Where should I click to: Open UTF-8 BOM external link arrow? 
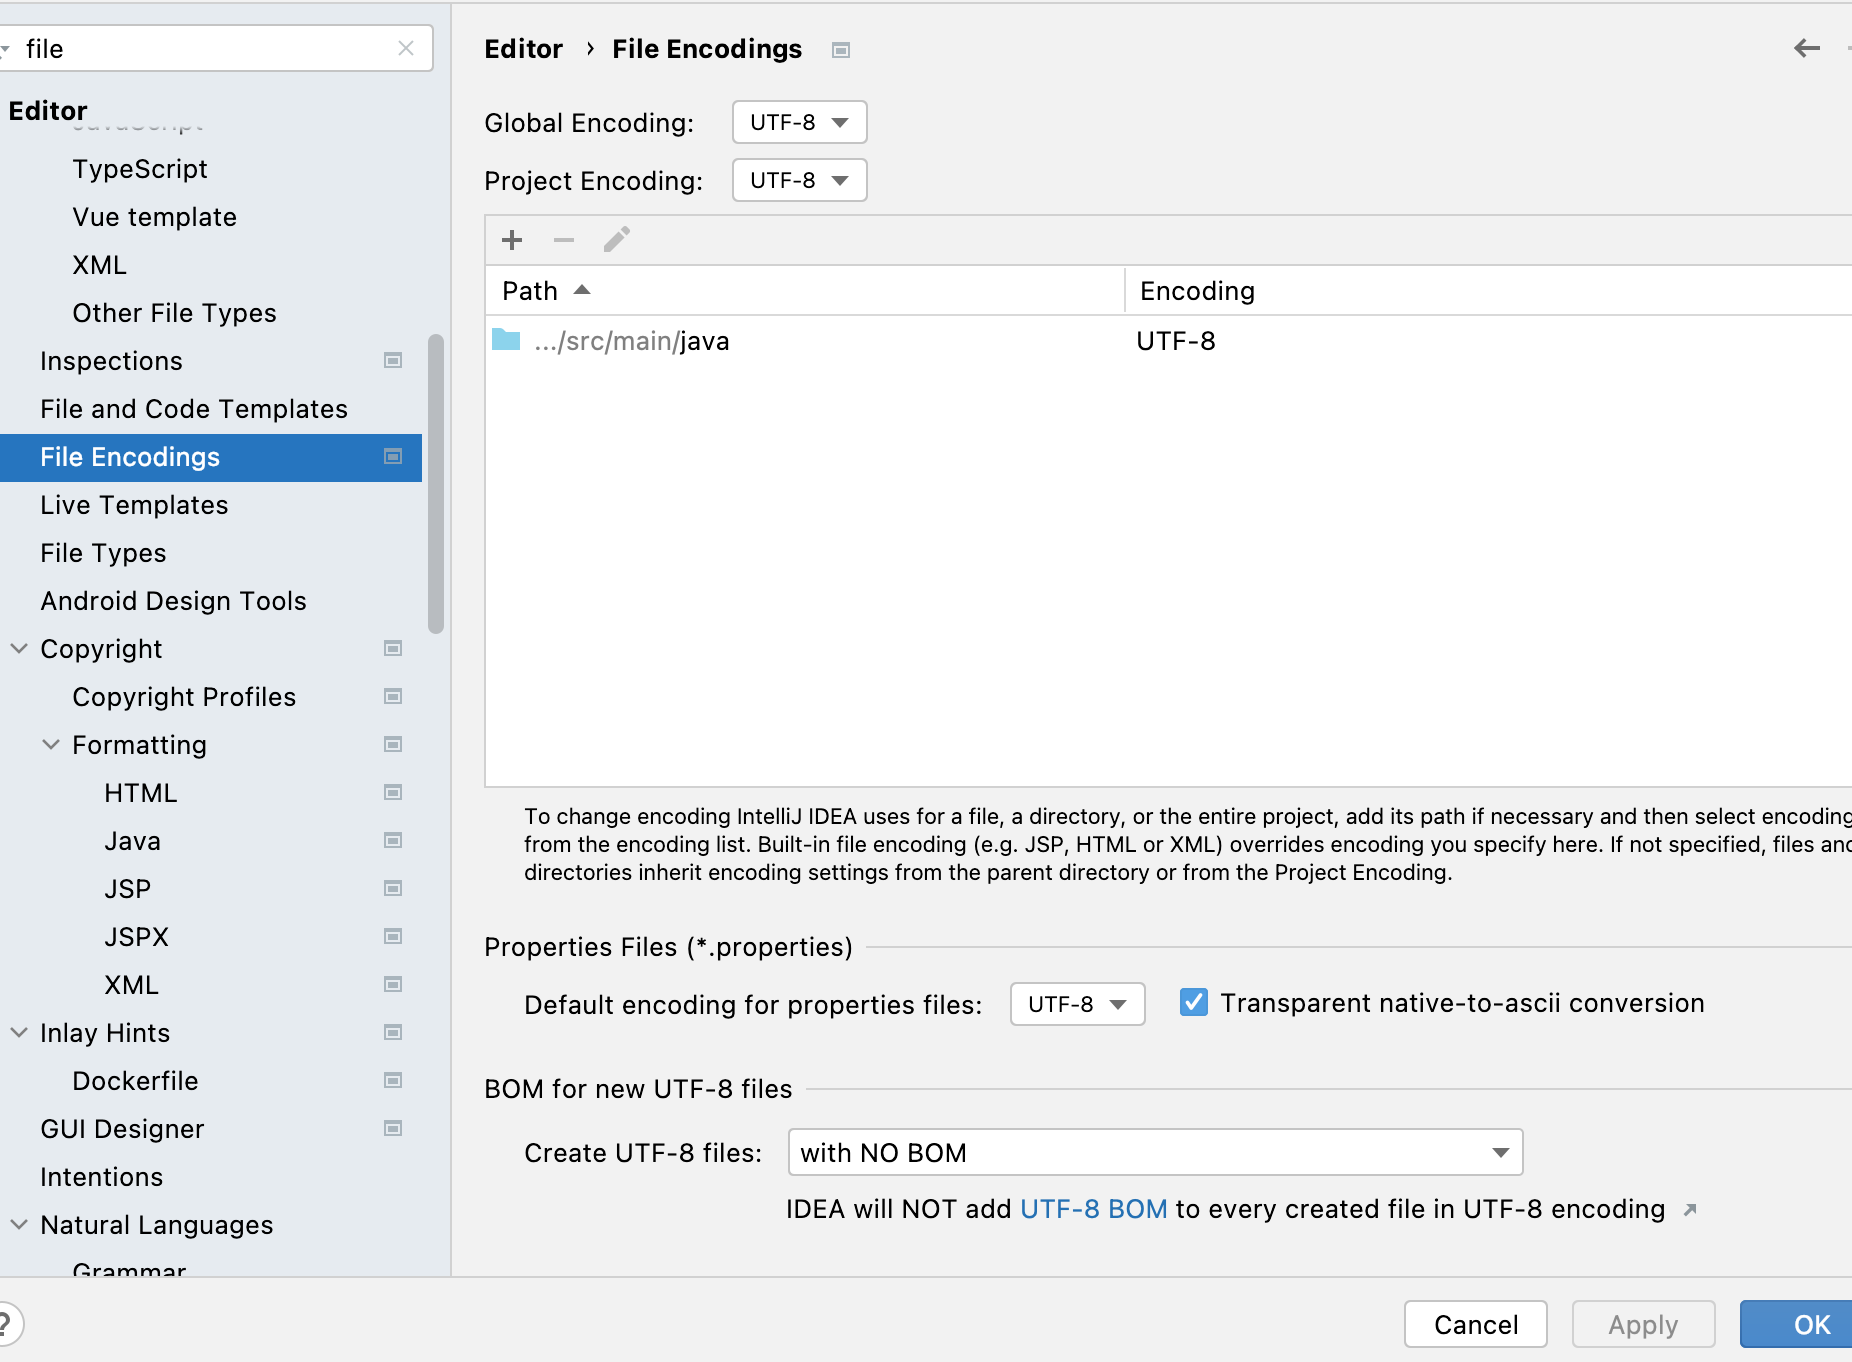[1690, 1210]
